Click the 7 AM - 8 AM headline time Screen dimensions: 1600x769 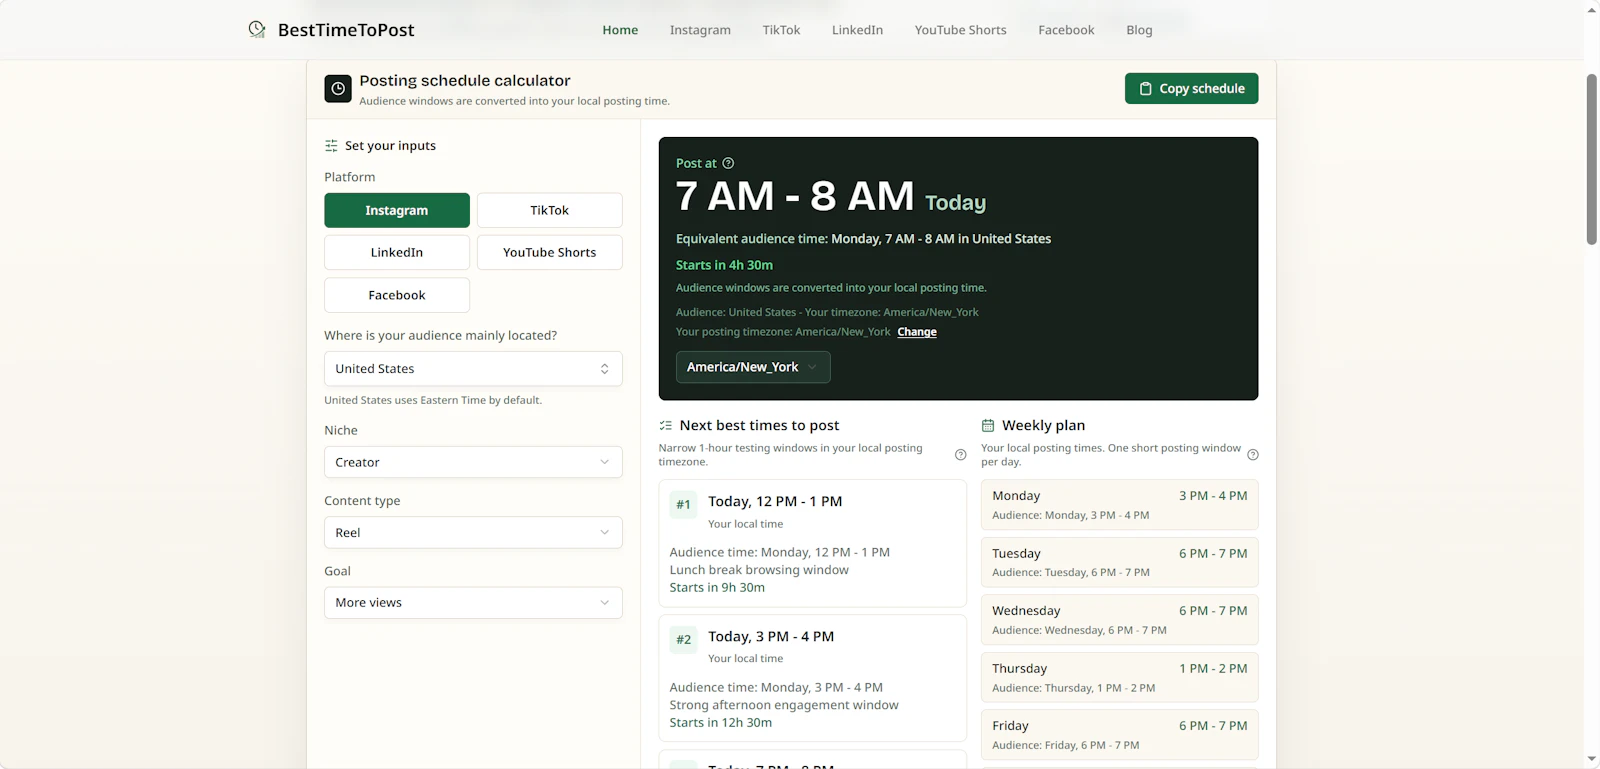pos(795,197)
